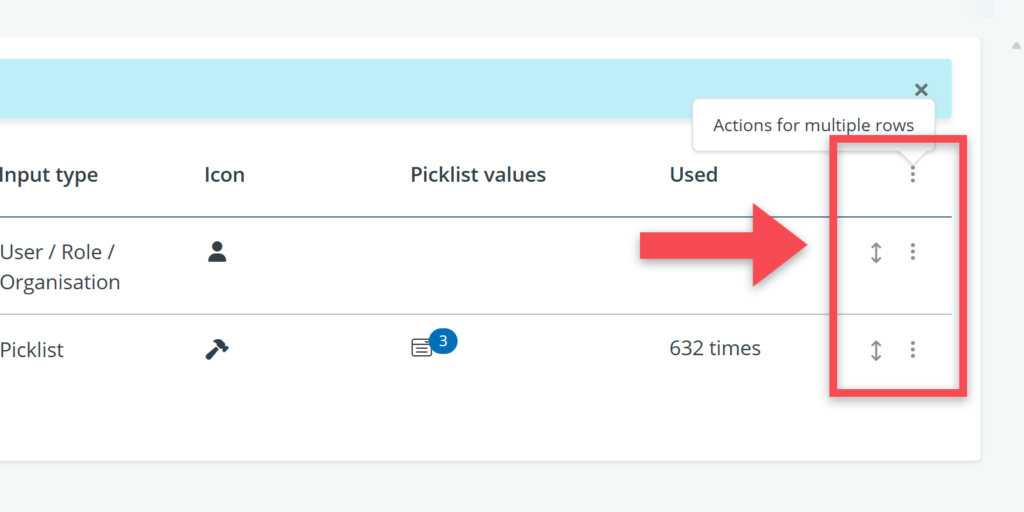The height and width of the screenshot is (512, 1024).
Task: Click the 632 times usage count
Action: click(x=715, y=349)
